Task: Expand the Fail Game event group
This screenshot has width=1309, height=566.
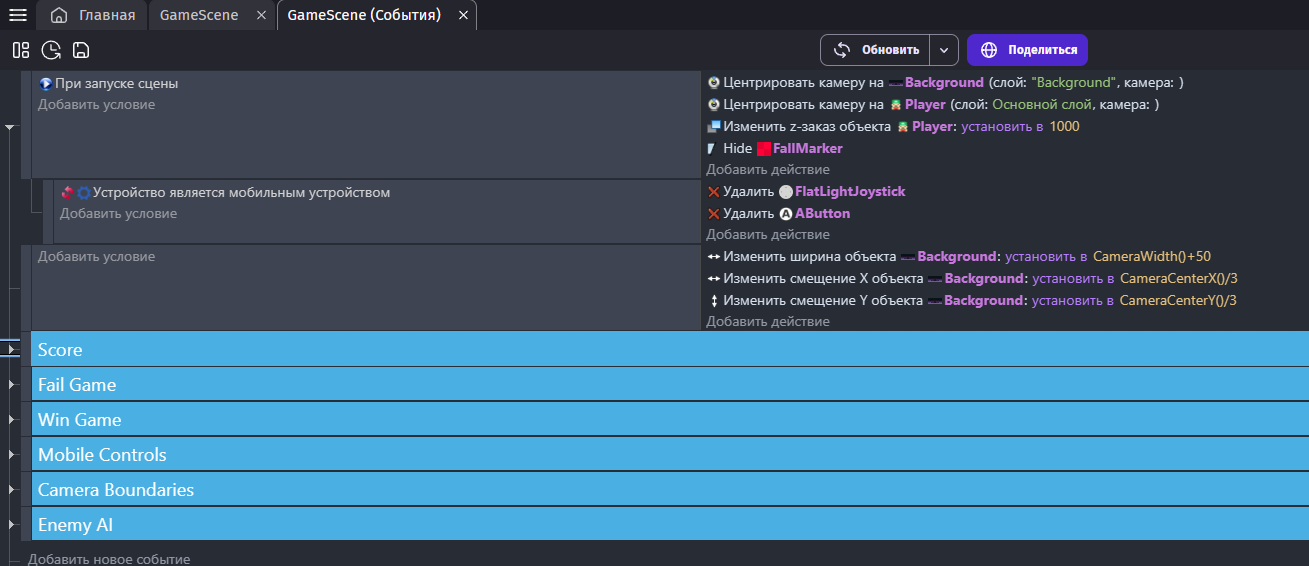Action: point(11,385)
